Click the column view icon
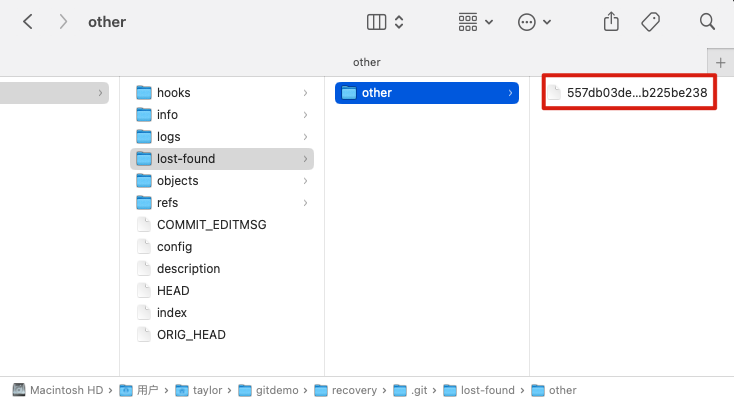734x403 pixels. (x=376, y=22)
